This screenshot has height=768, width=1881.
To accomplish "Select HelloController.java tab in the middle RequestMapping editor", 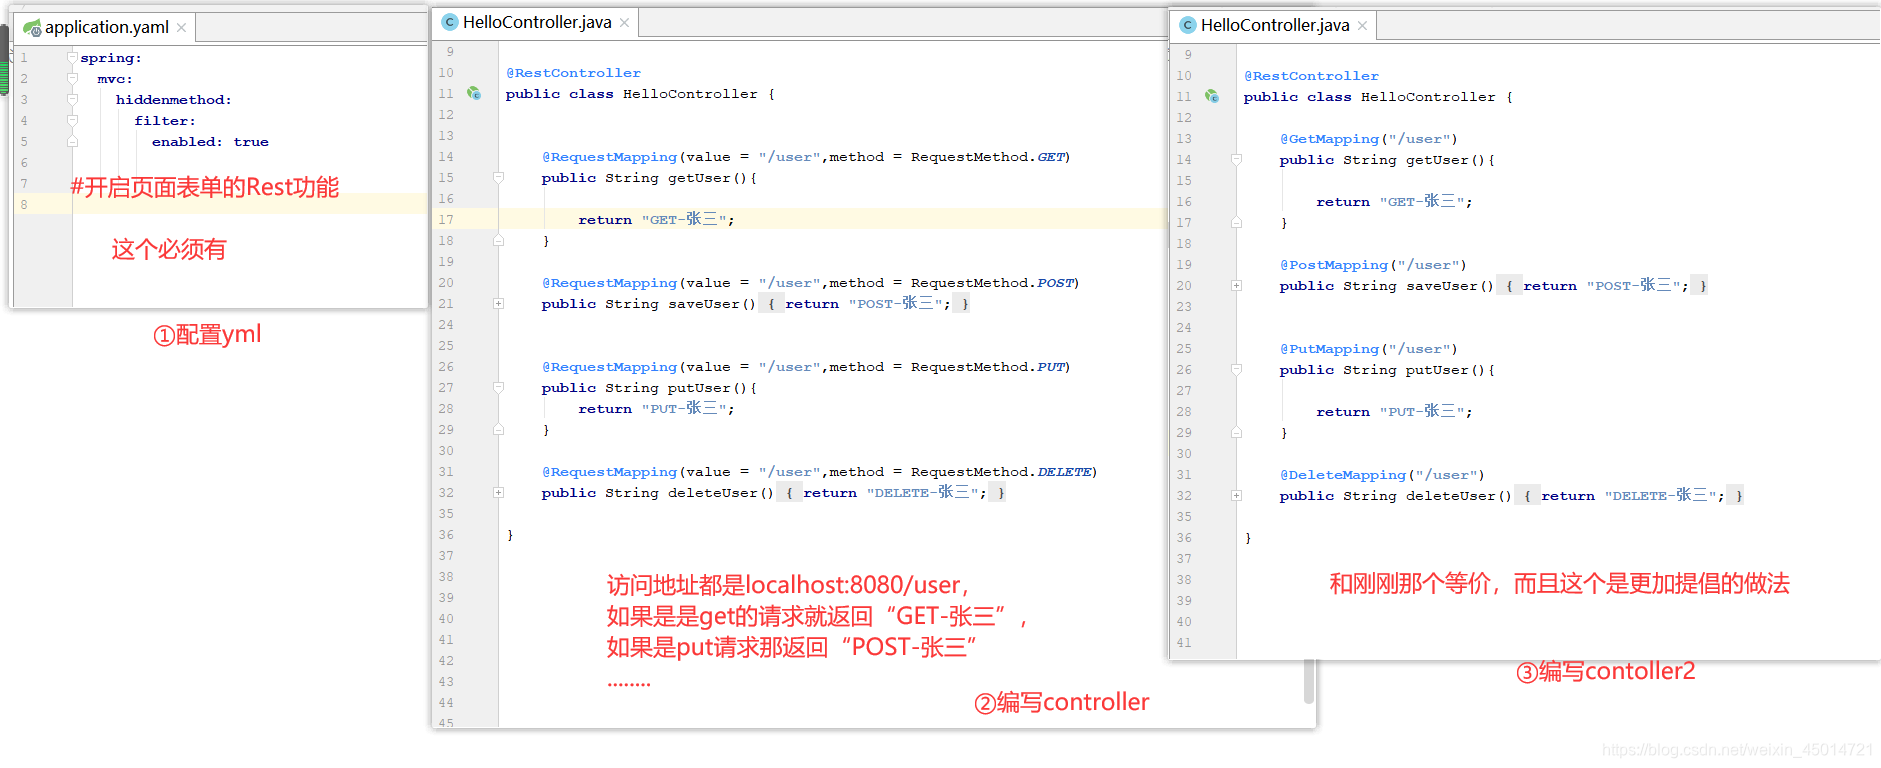I will [x=536, y=22].
